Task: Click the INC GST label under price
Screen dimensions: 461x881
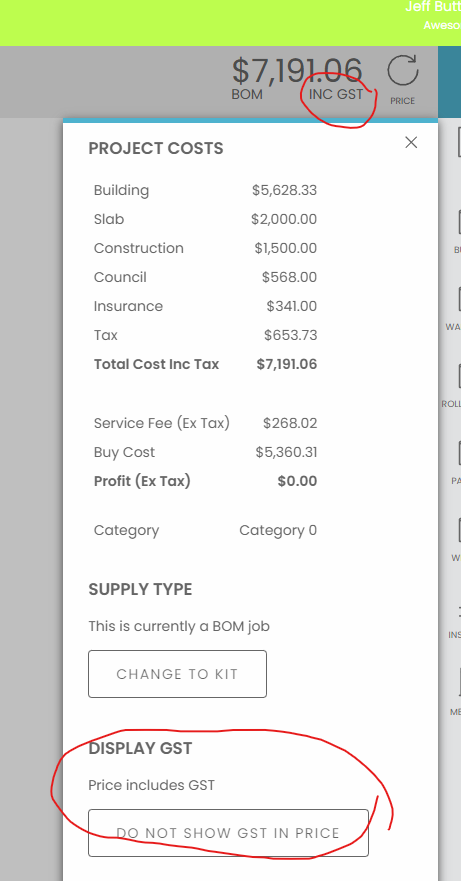Action: pyautogui.click(x=336, y=94)
